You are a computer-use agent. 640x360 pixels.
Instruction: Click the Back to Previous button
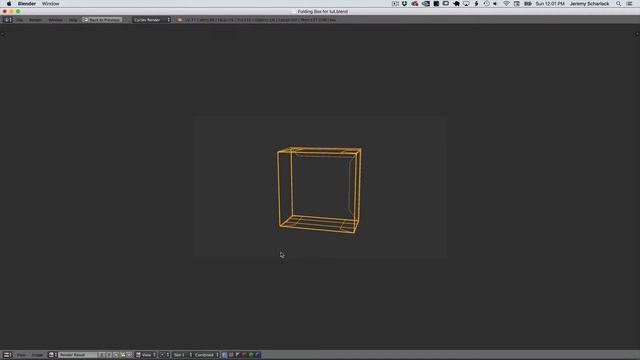point(102,20)
